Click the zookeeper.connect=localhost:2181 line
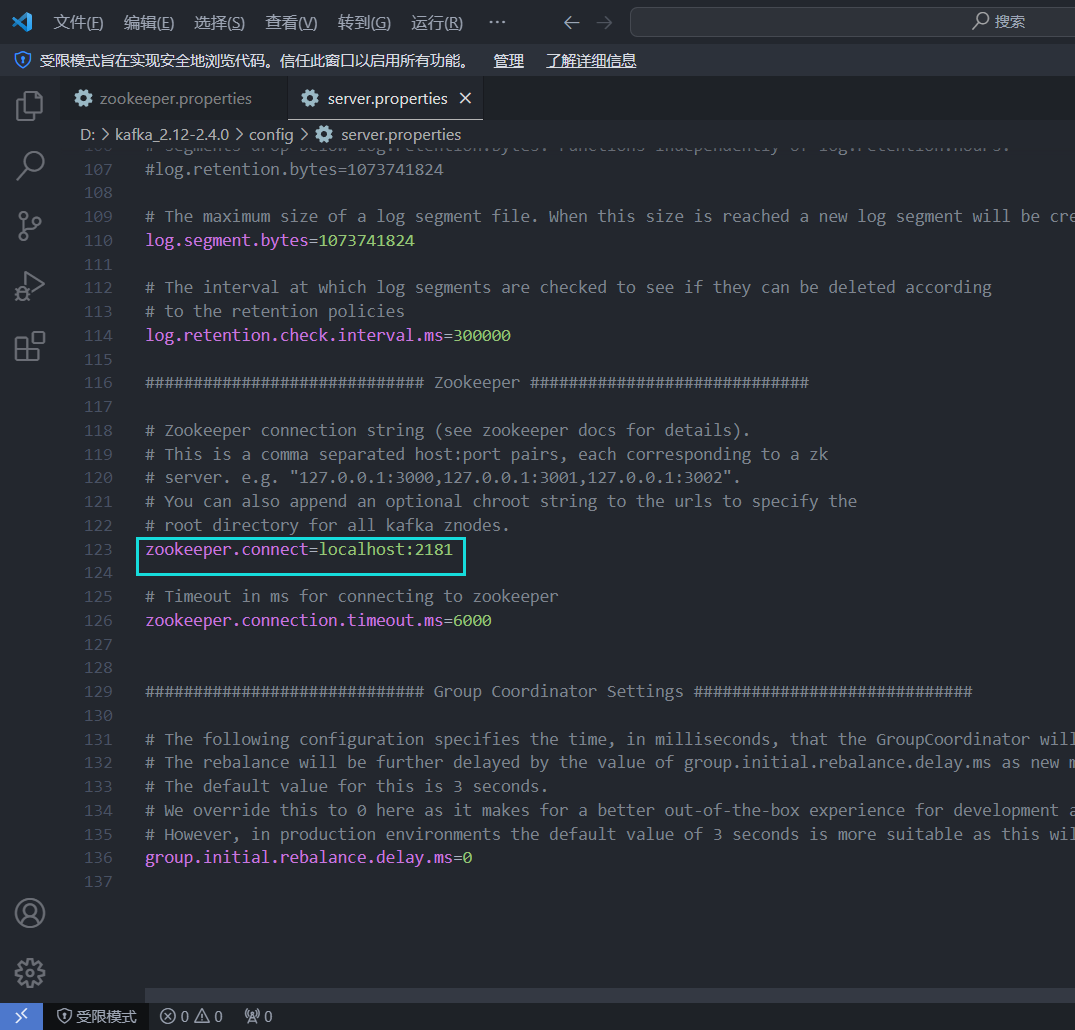The image size is (1075, 1030). click(299, 549)
